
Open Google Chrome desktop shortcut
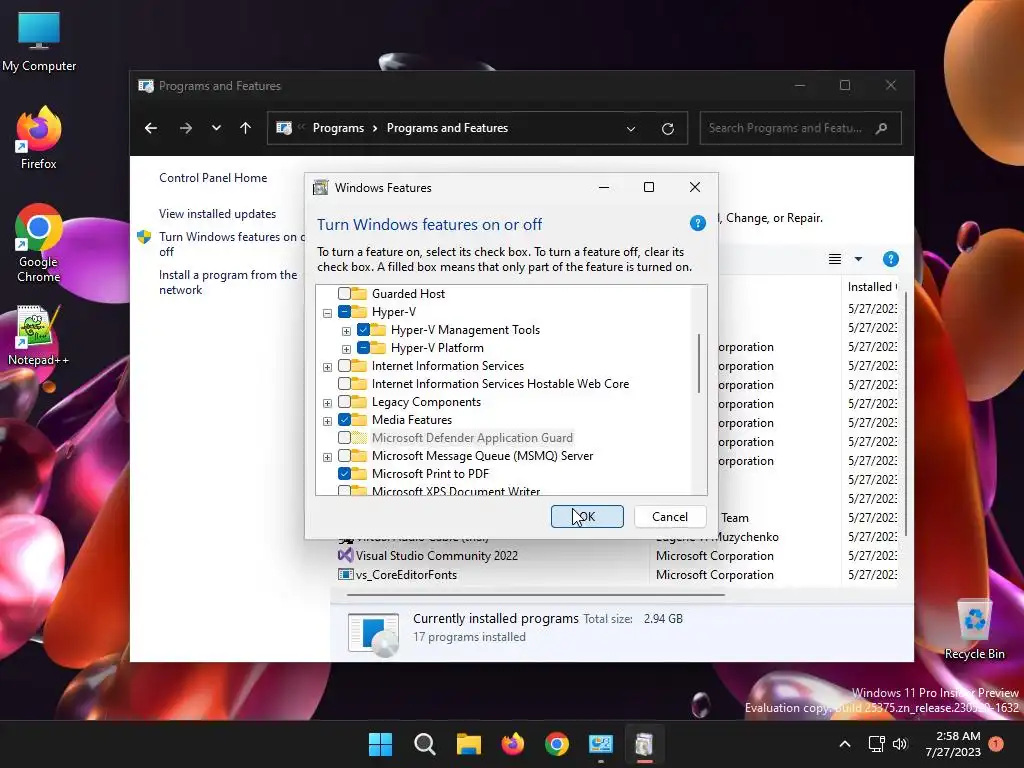pos(39,243)
